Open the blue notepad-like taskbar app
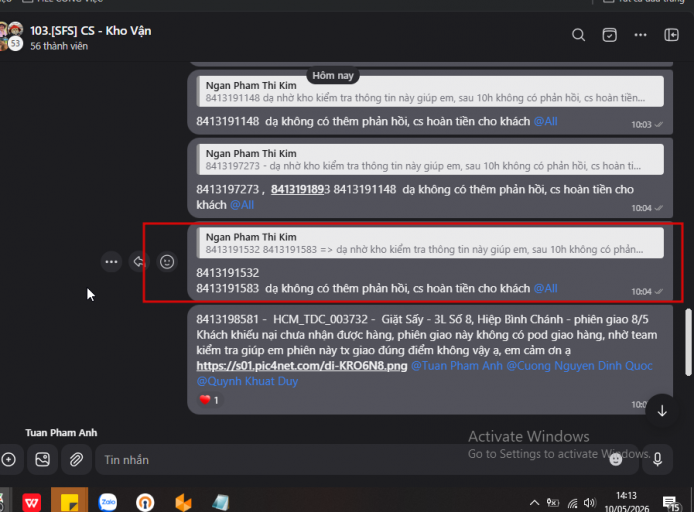 [220, 502]
